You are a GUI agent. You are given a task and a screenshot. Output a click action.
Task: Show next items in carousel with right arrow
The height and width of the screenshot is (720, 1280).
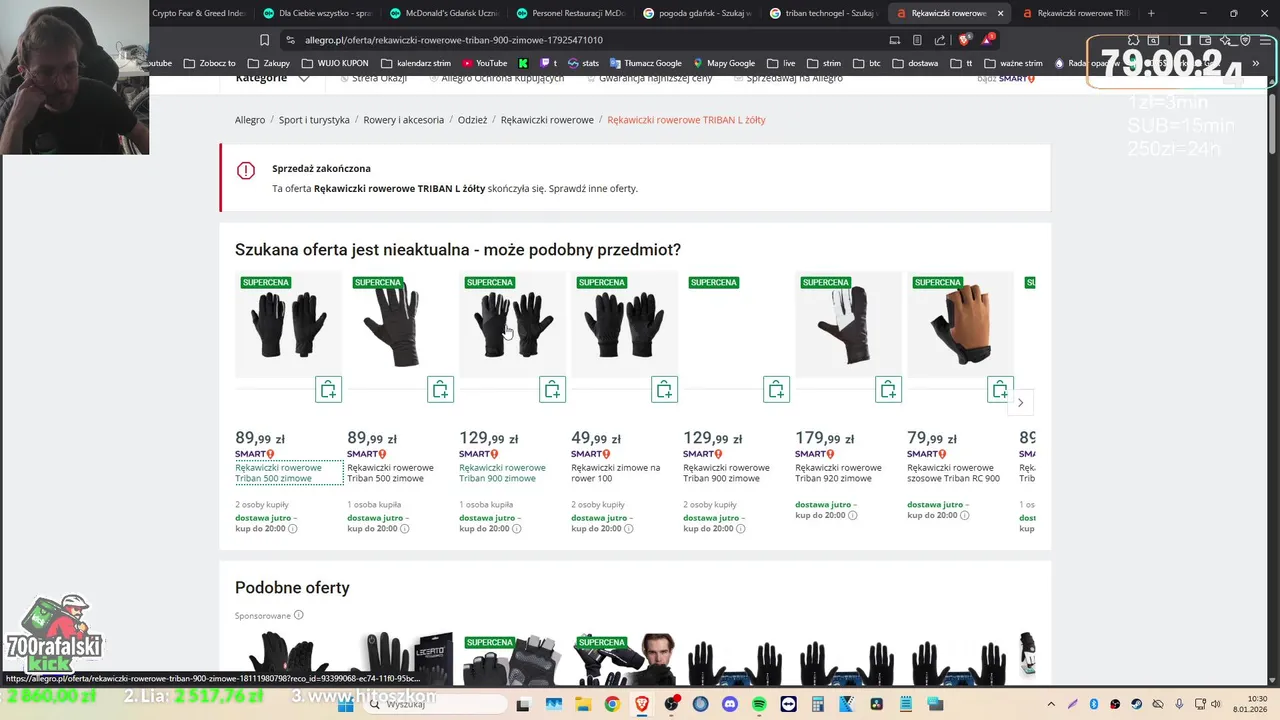click(1020, 402)
